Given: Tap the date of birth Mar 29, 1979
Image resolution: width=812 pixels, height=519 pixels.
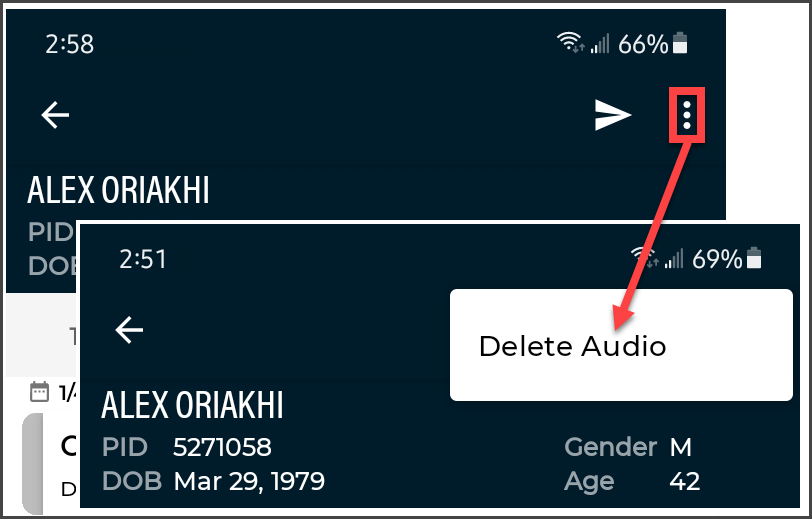Looking at the screenshot, I should coord(249,481).
